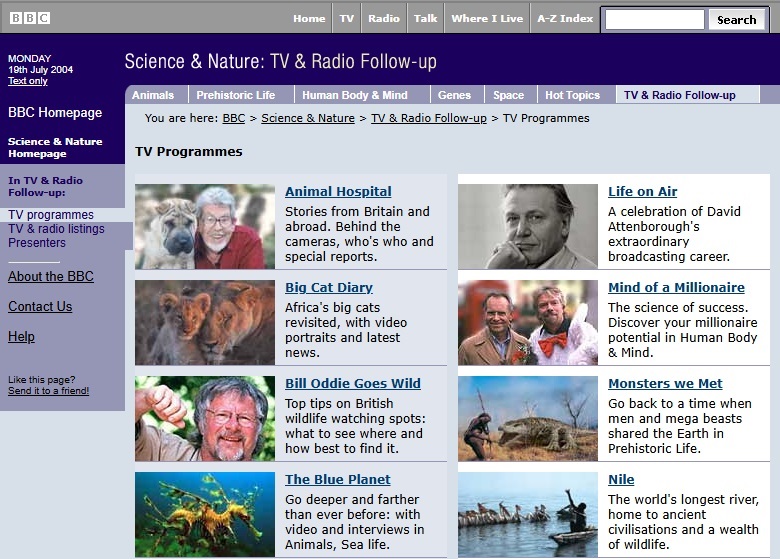Select the Nile river boat image
The image size is (780, 559).
(528, 514)
